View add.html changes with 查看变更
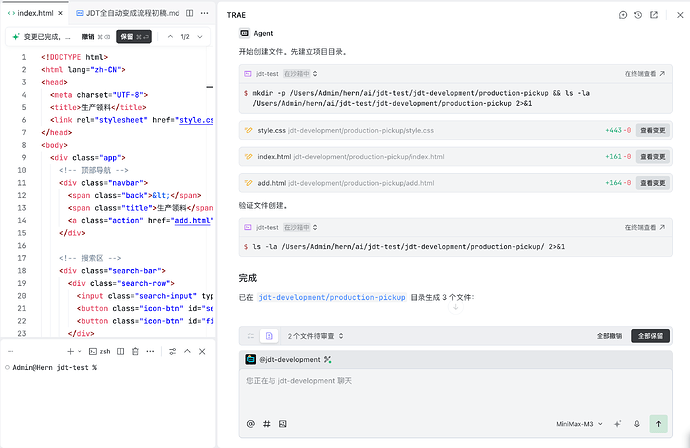690x448 pixels. tap(653, 183)
